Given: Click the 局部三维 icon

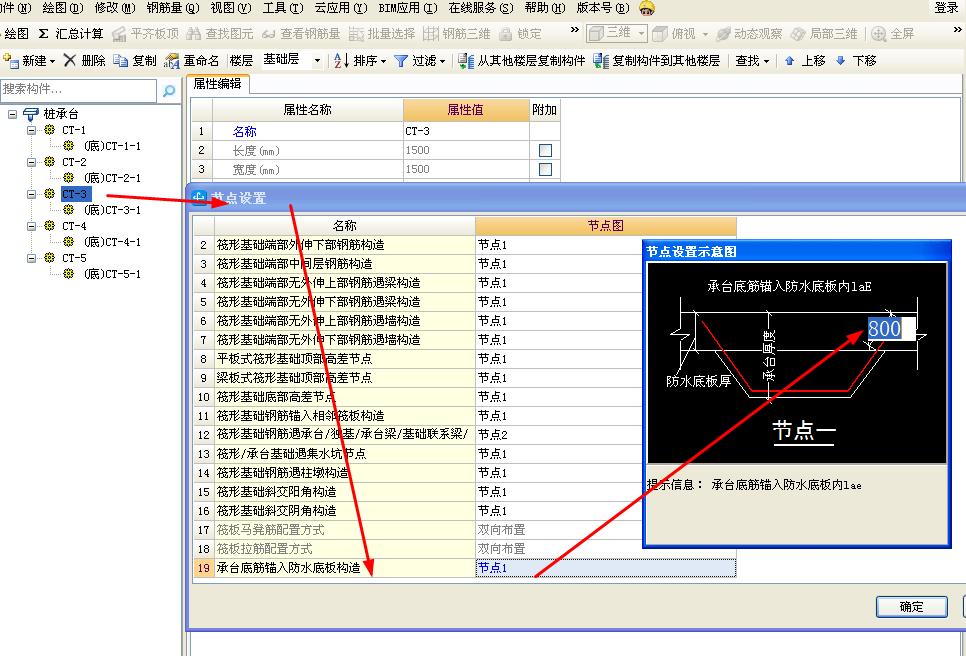Looking at the screenshot, I should pyautogui.click(x=798, y=34).
